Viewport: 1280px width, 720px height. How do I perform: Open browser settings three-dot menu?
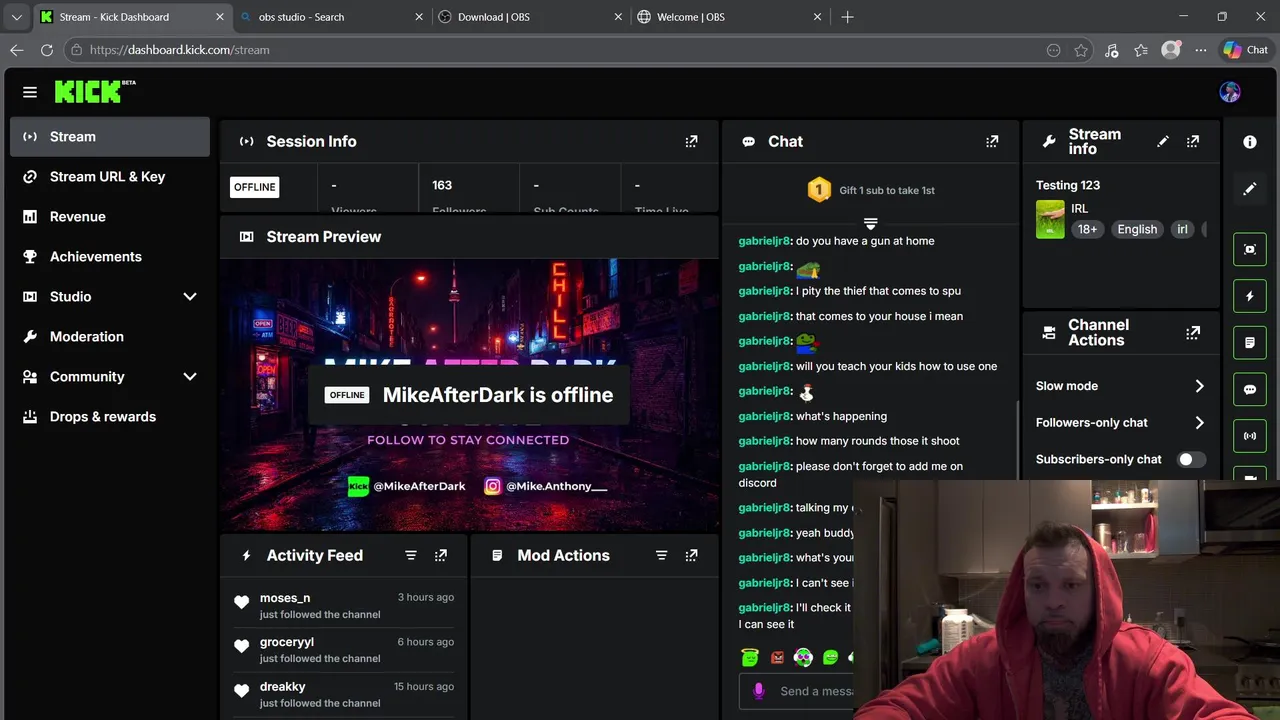point(1201,50)
